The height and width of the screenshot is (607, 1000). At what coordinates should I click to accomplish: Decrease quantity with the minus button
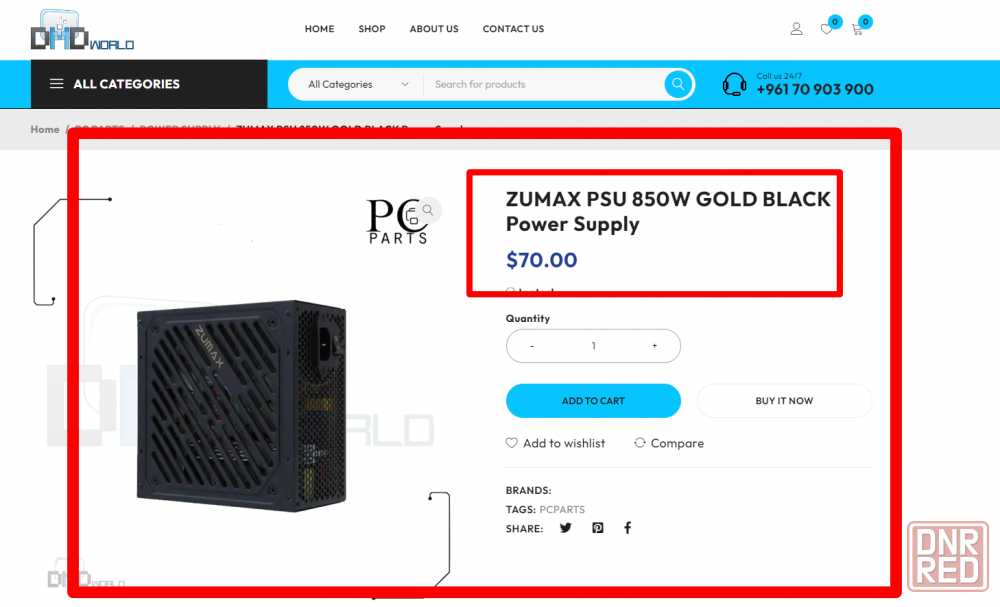point(532,346)
